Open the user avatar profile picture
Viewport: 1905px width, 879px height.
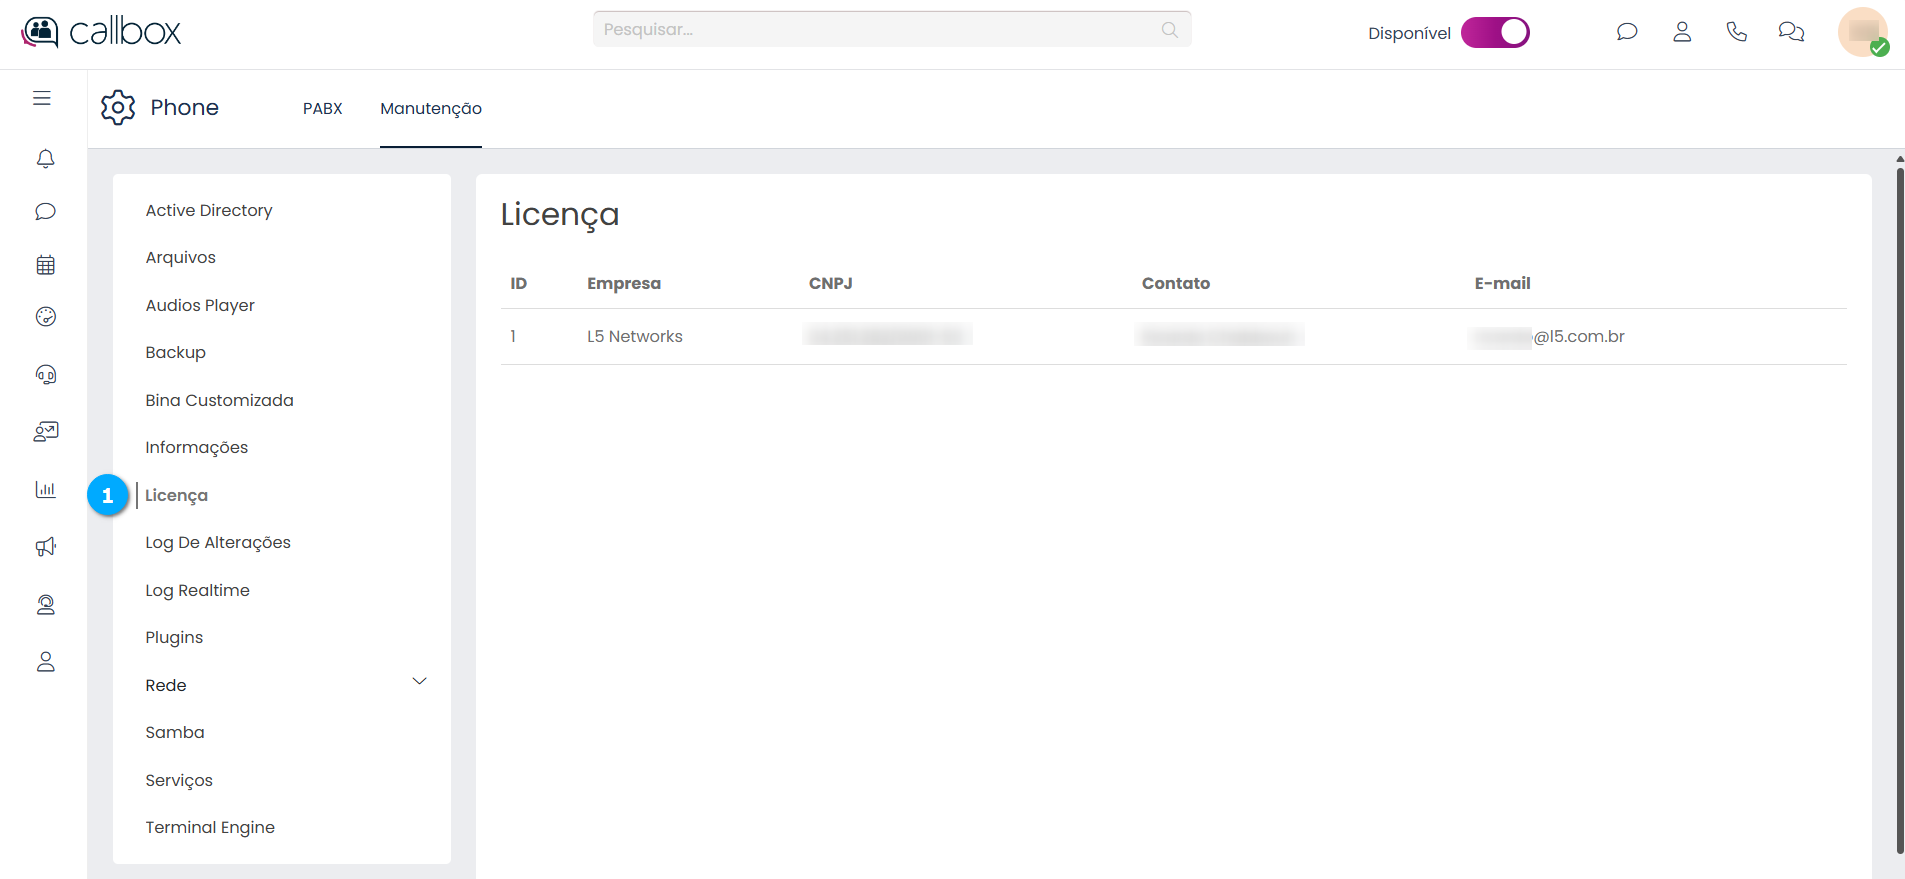coord(1862,32)
